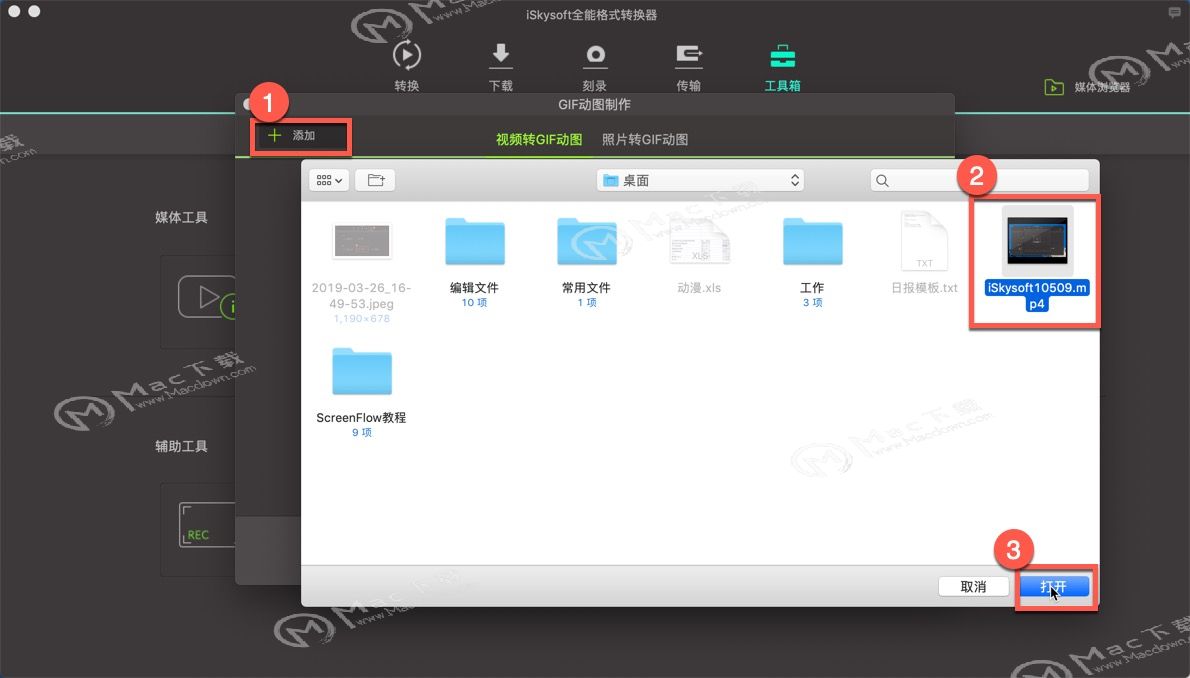
Task: Click the iSkysoft10509.mp4 file name label
Action: 1037,295
